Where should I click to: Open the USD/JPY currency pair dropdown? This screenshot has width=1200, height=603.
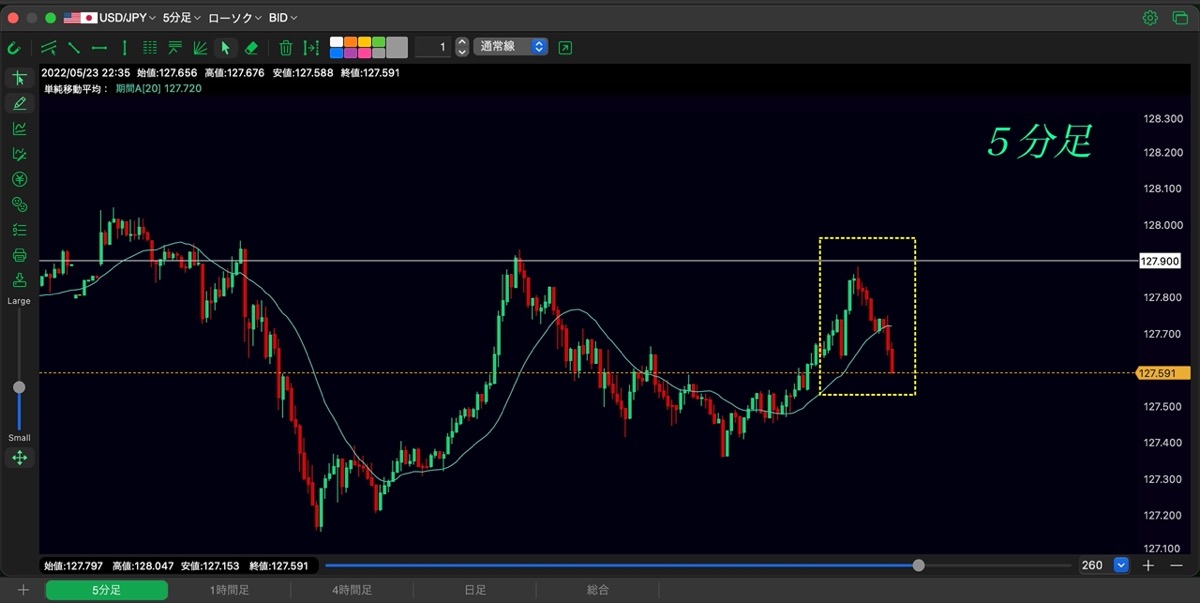(108, 18)
